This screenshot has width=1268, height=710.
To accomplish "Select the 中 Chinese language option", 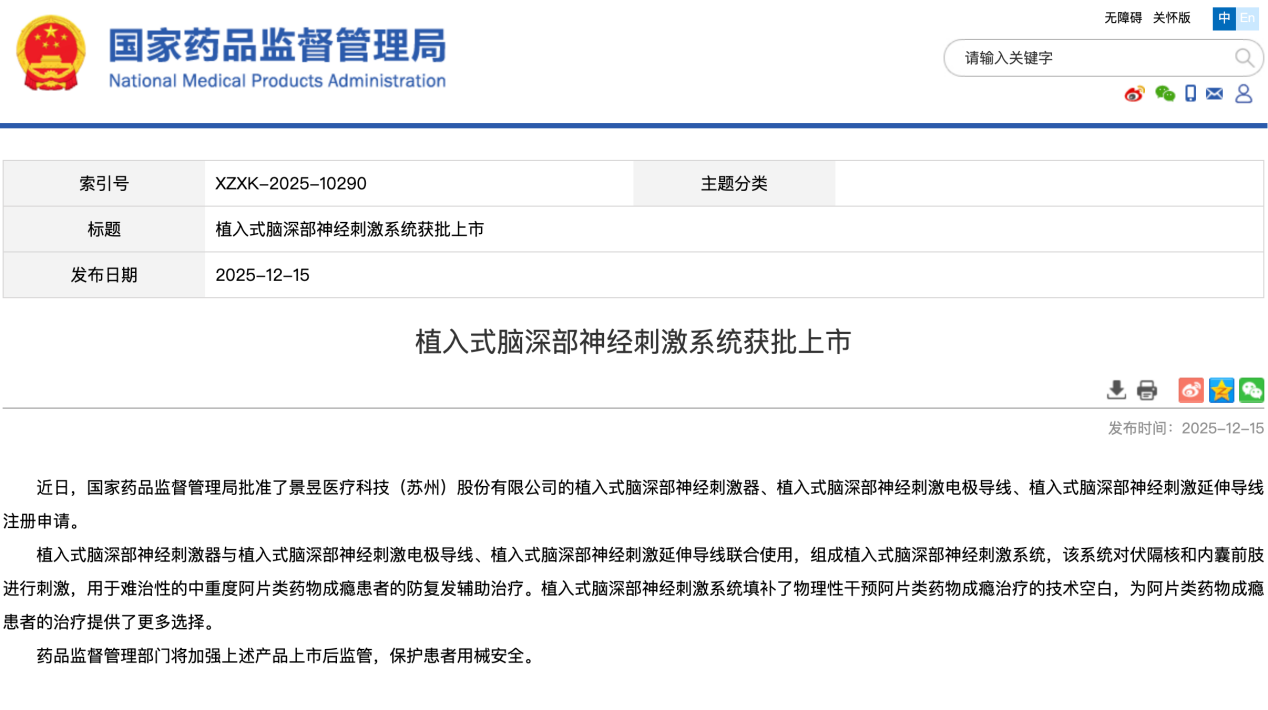I will pyautogui.click(x=1222, y=18).
